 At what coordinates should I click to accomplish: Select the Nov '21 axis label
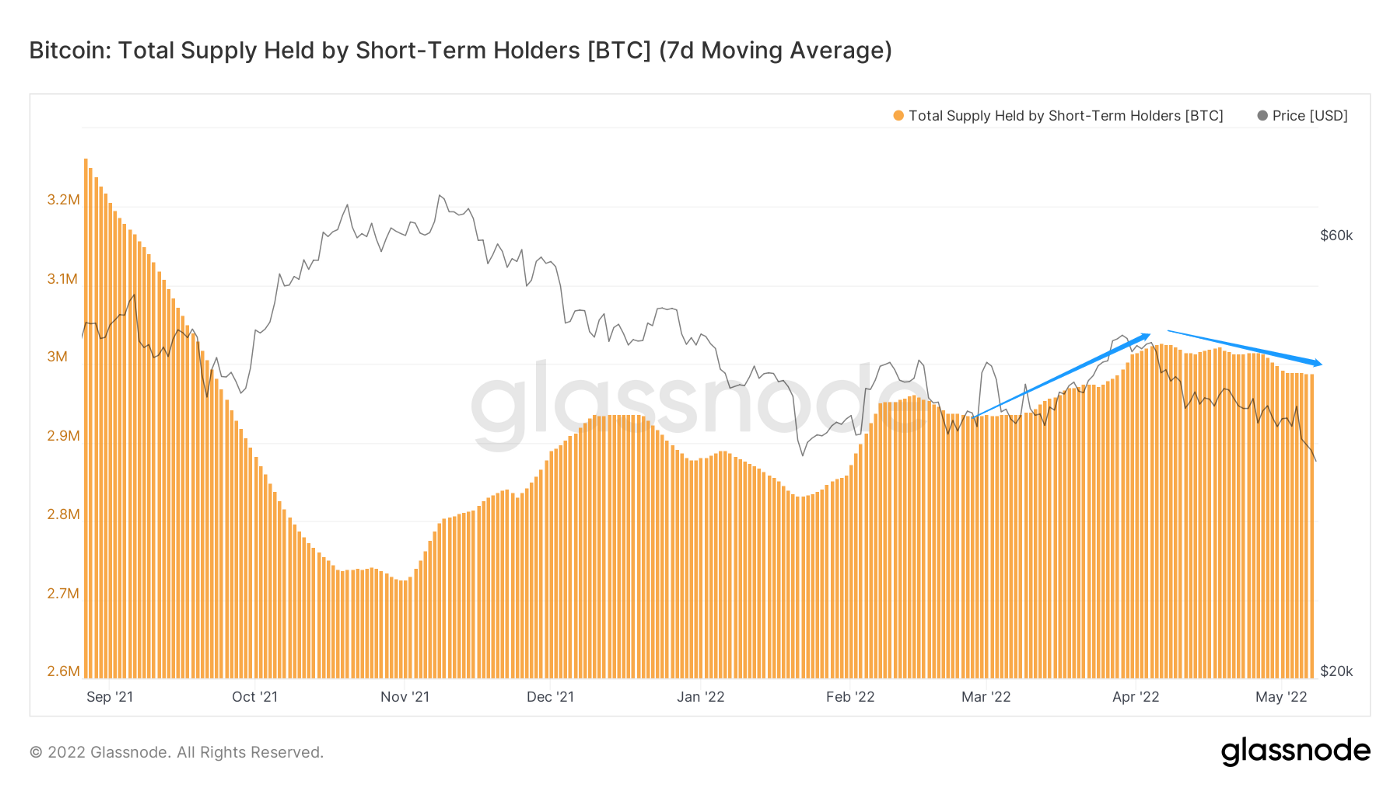pos(406,696)
